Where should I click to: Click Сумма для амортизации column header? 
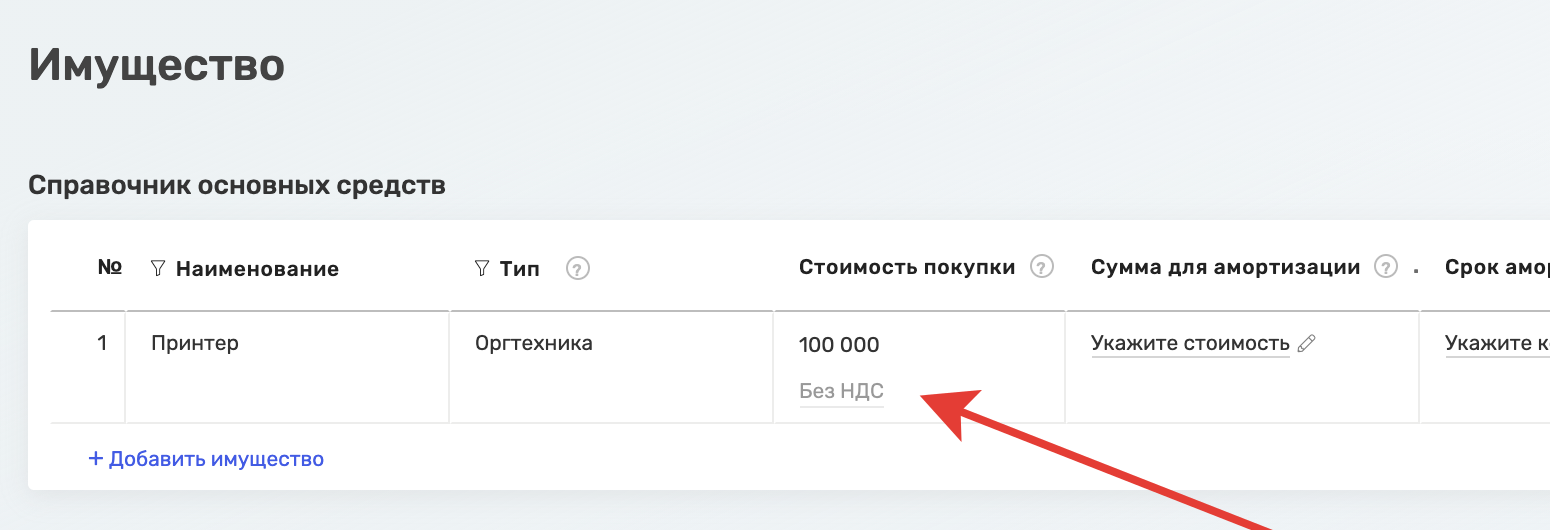coord(1225,267)
